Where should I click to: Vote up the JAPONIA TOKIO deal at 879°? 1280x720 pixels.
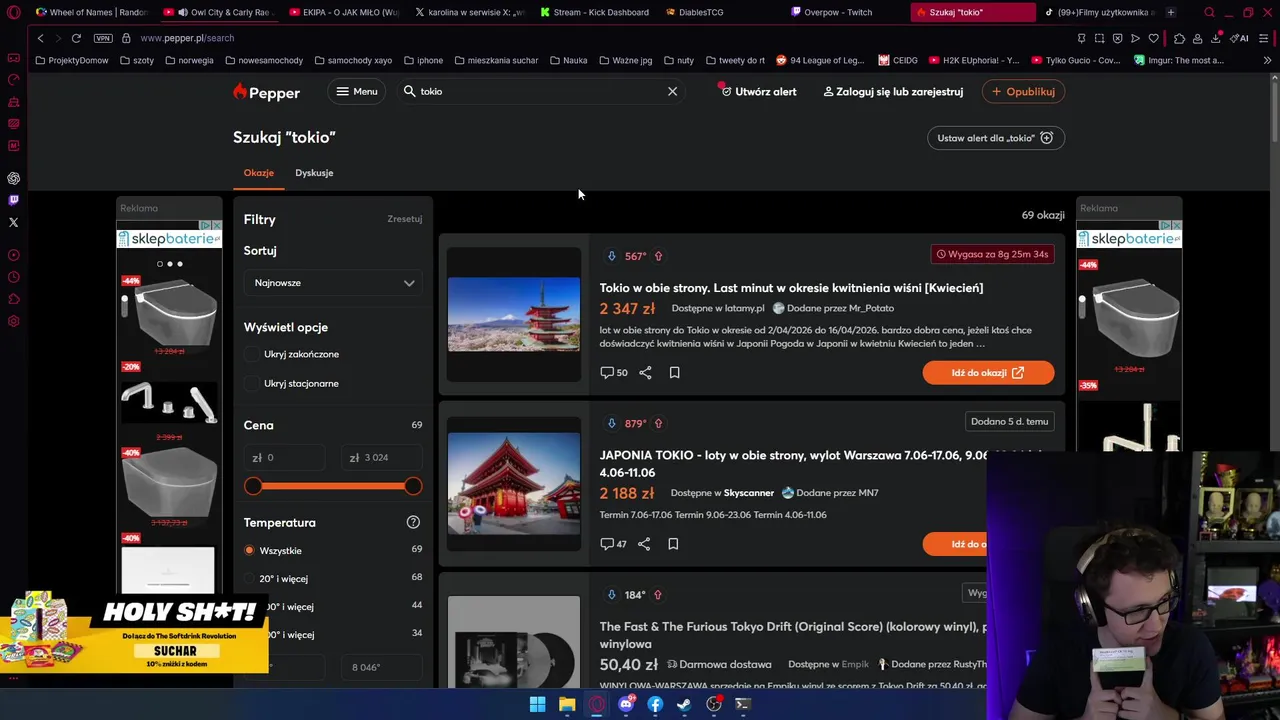658,423
